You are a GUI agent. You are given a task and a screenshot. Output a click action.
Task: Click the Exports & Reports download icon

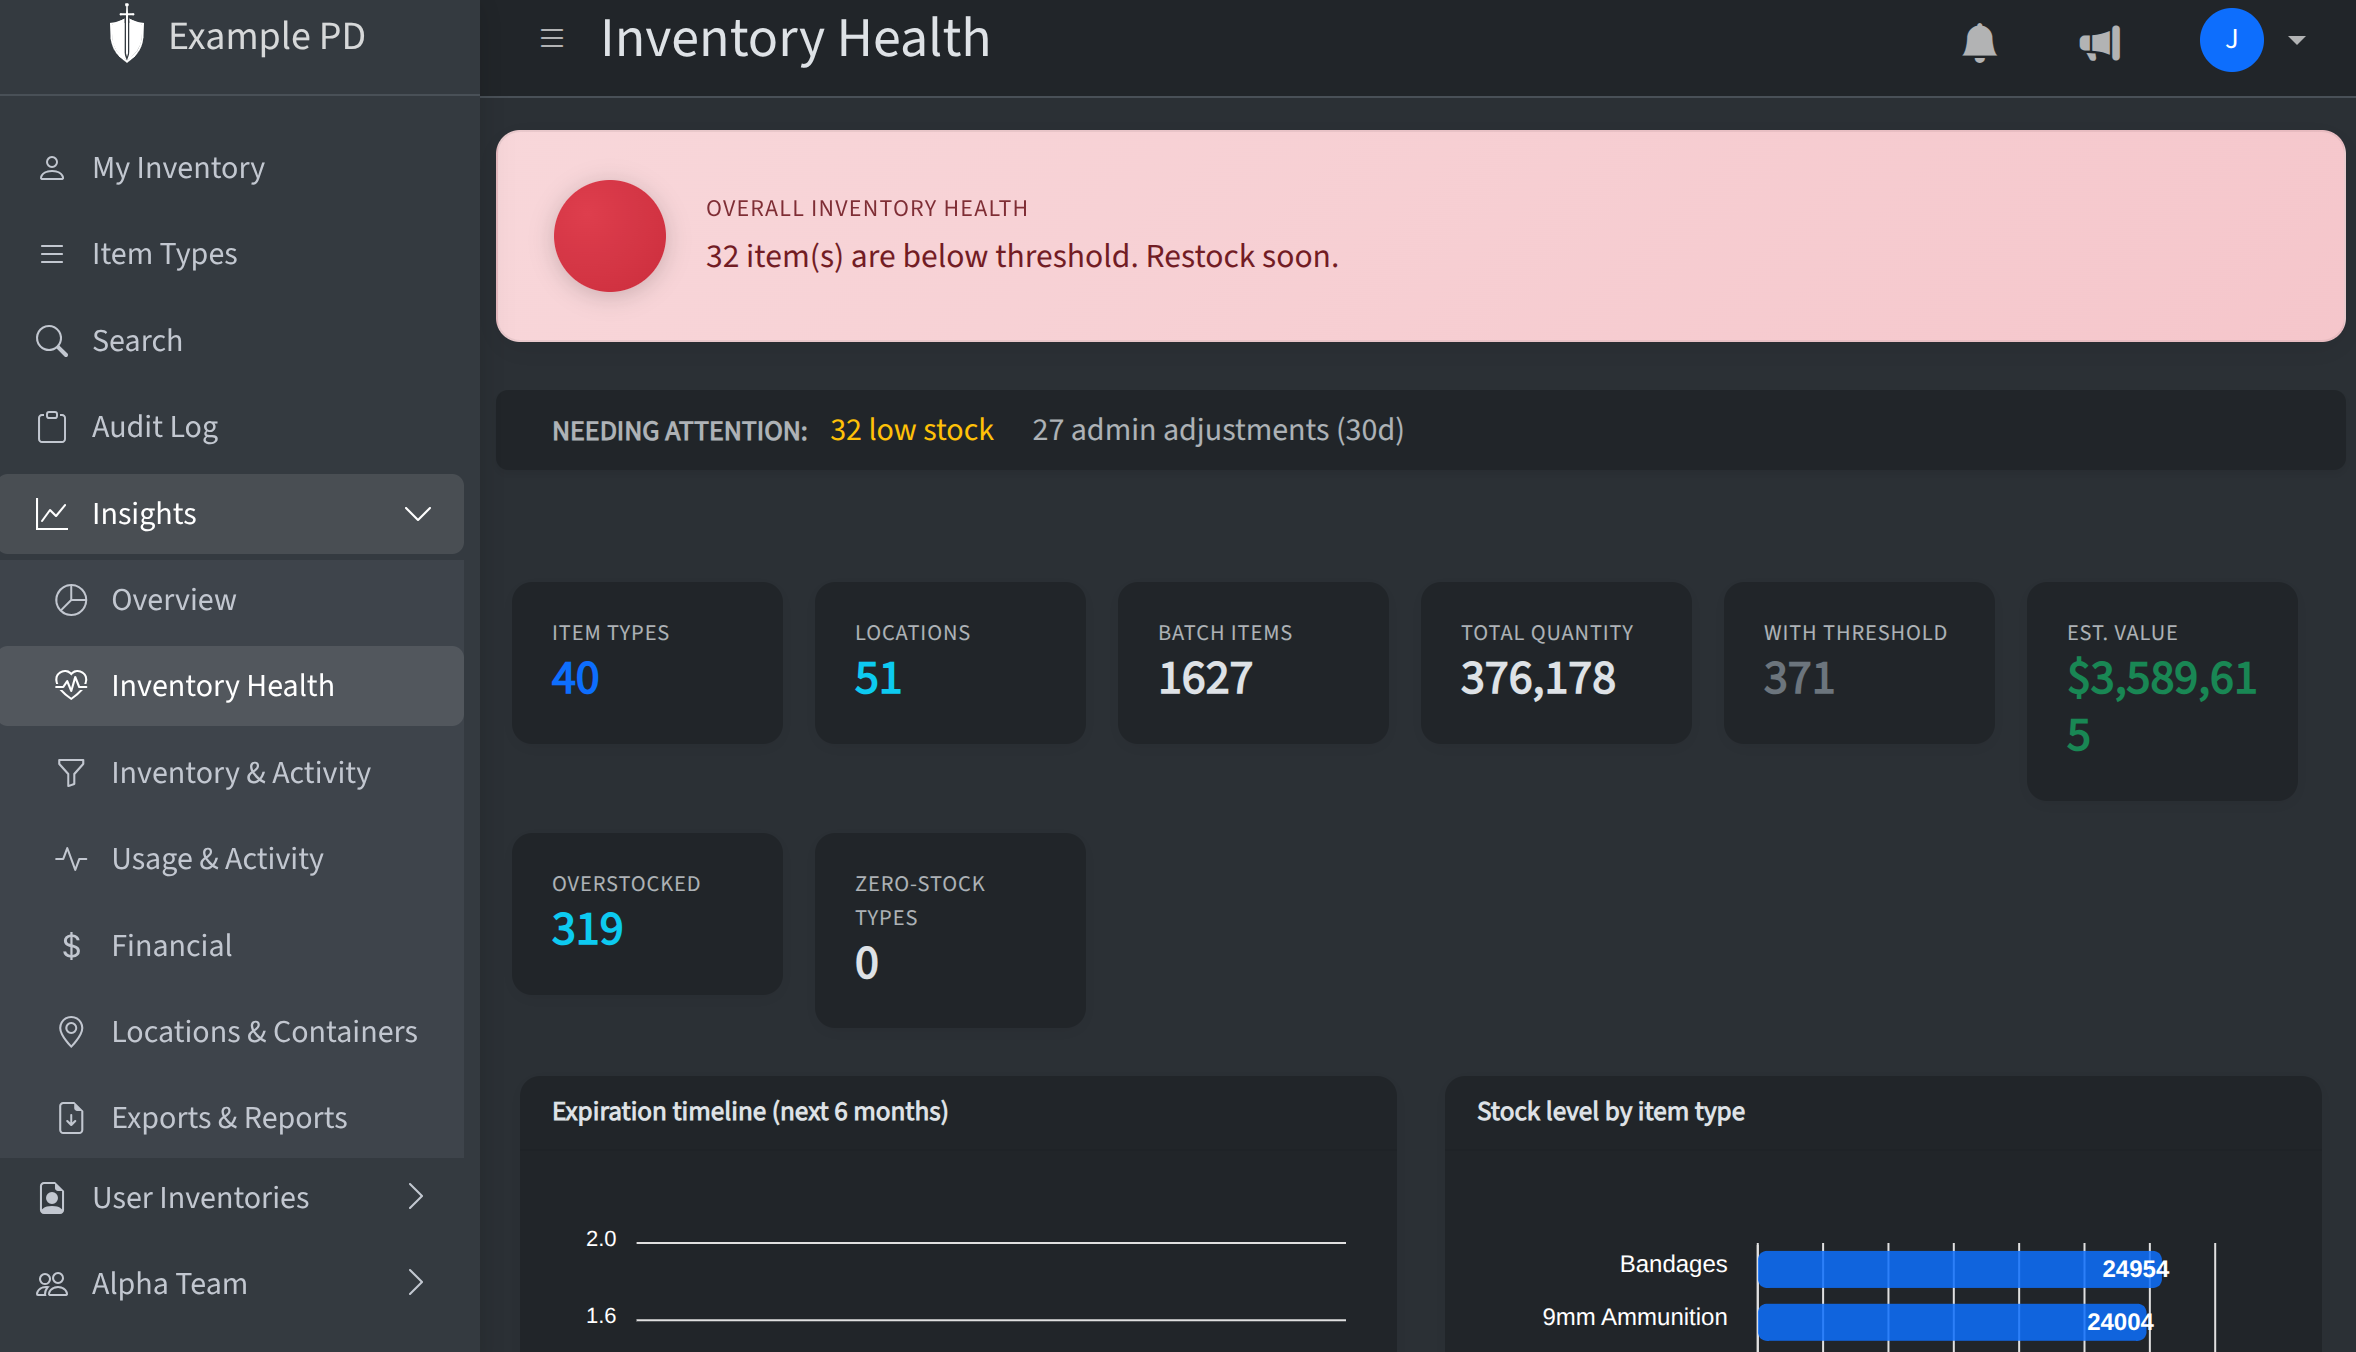point(71,1118)
